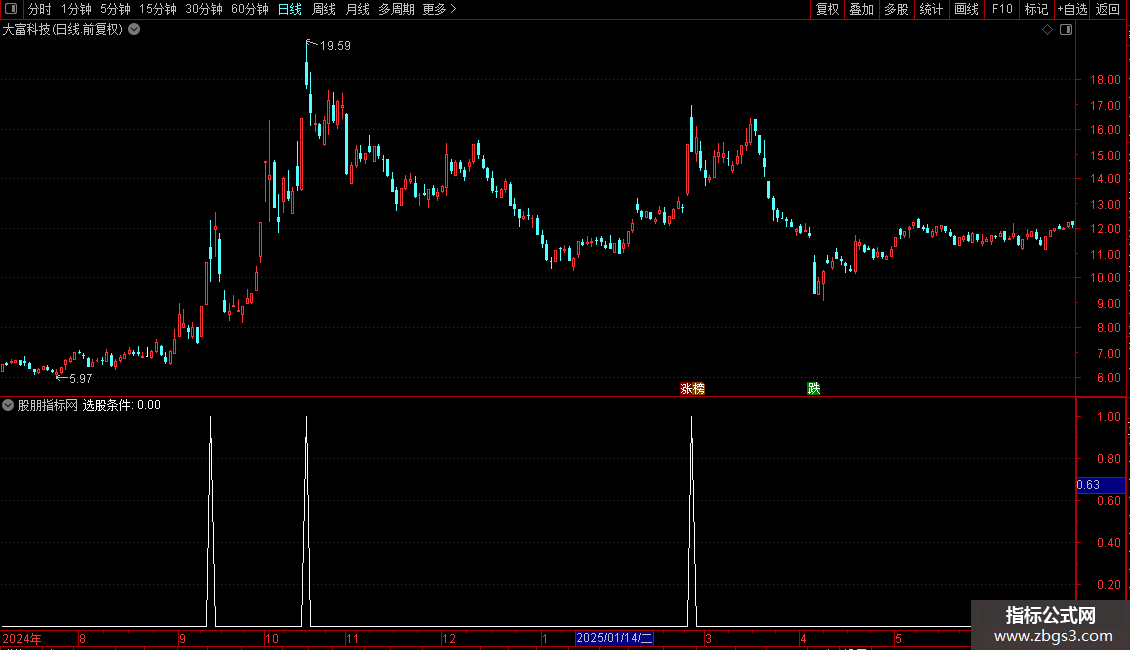This screenshot has width=1130, height=650.
Task: Toggle the side panel icon in chart header
Action: coord(1066,30)
